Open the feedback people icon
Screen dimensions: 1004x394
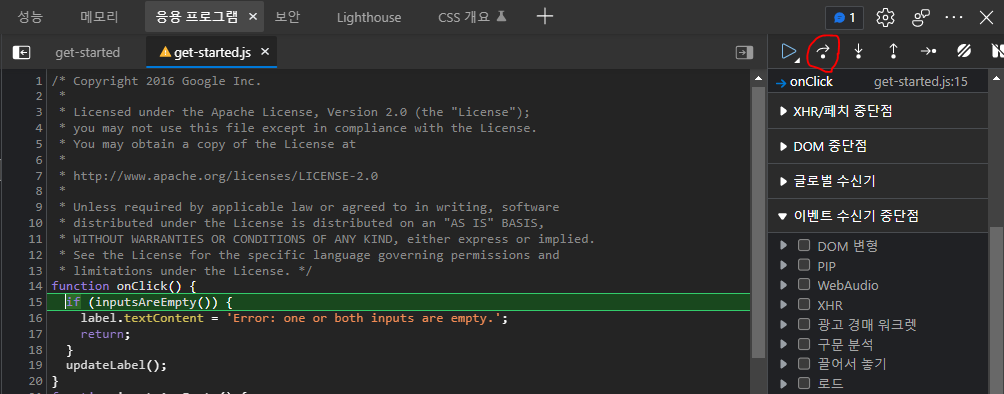coord(921,17)
